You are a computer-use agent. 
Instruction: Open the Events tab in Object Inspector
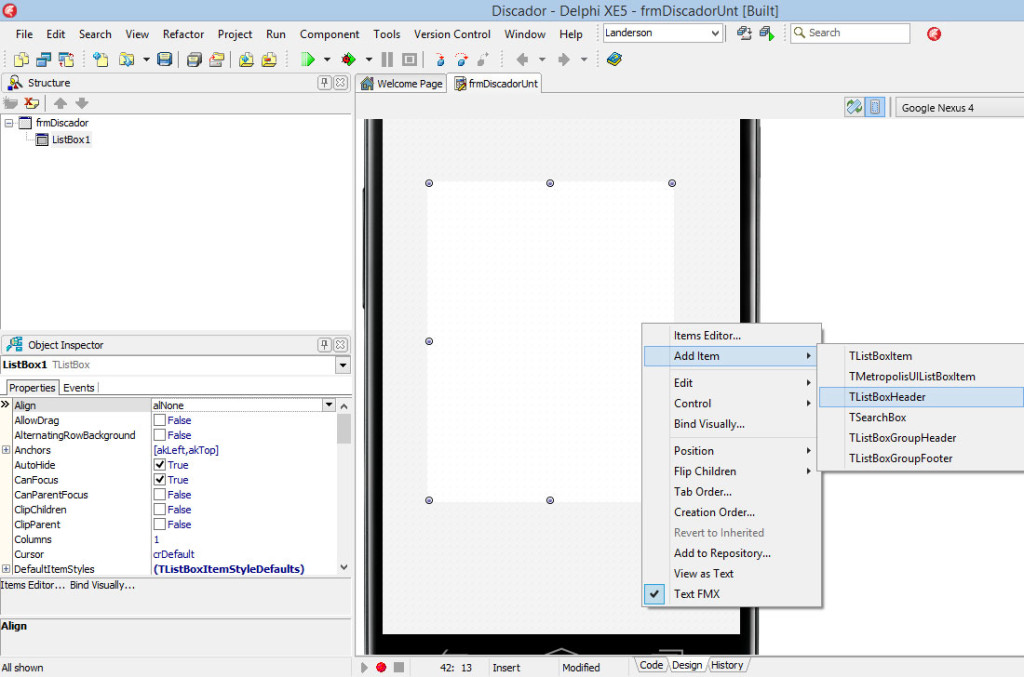78,388
